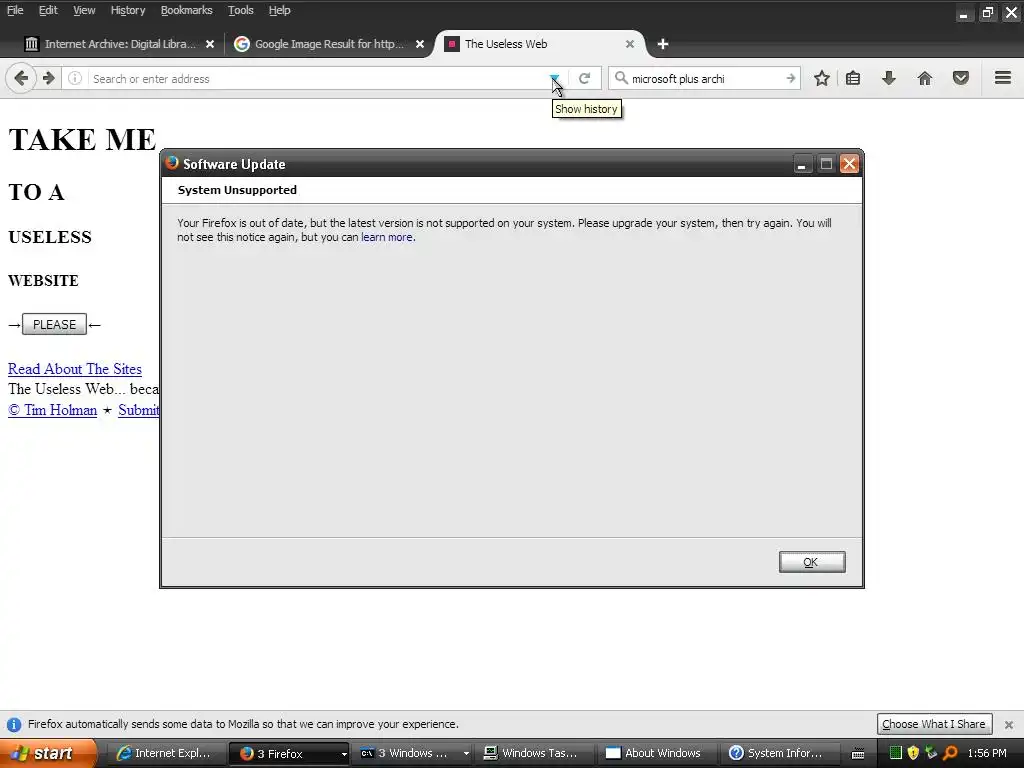
Task: Close The Useless Web tab
Action: coord(630,44)
